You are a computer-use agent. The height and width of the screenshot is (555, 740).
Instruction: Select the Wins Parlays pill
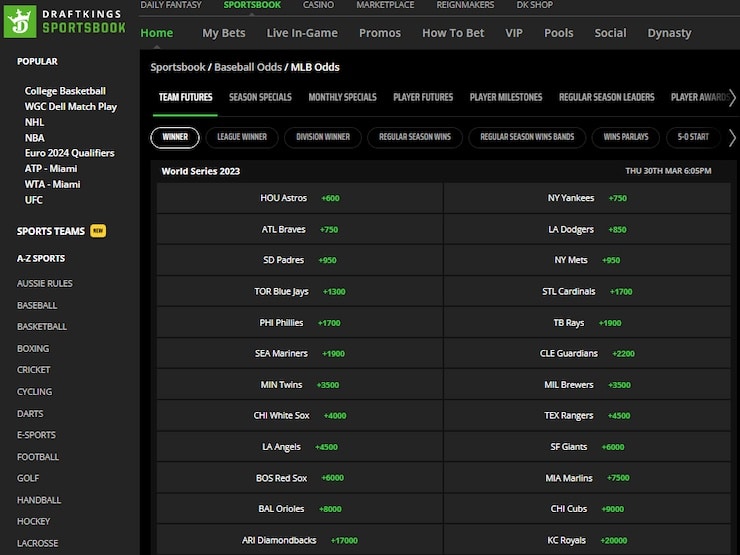tap(626, 137)
